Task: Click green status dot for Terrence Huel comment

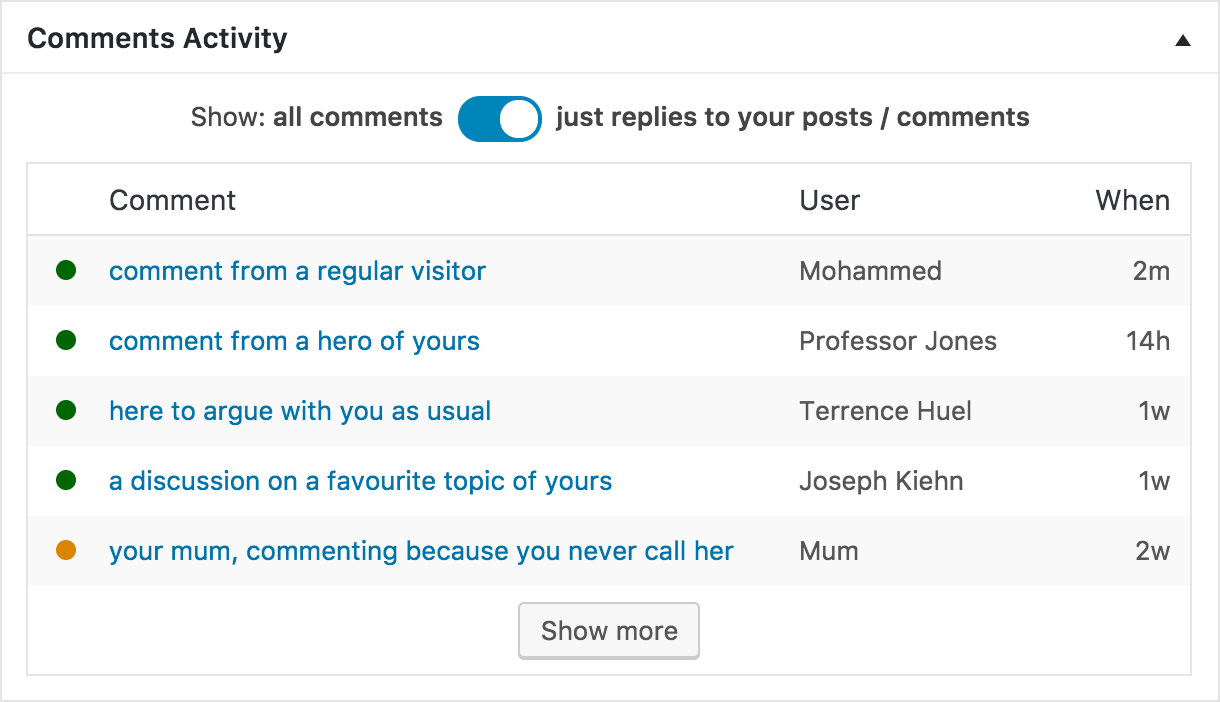Action: pos(66,410)
